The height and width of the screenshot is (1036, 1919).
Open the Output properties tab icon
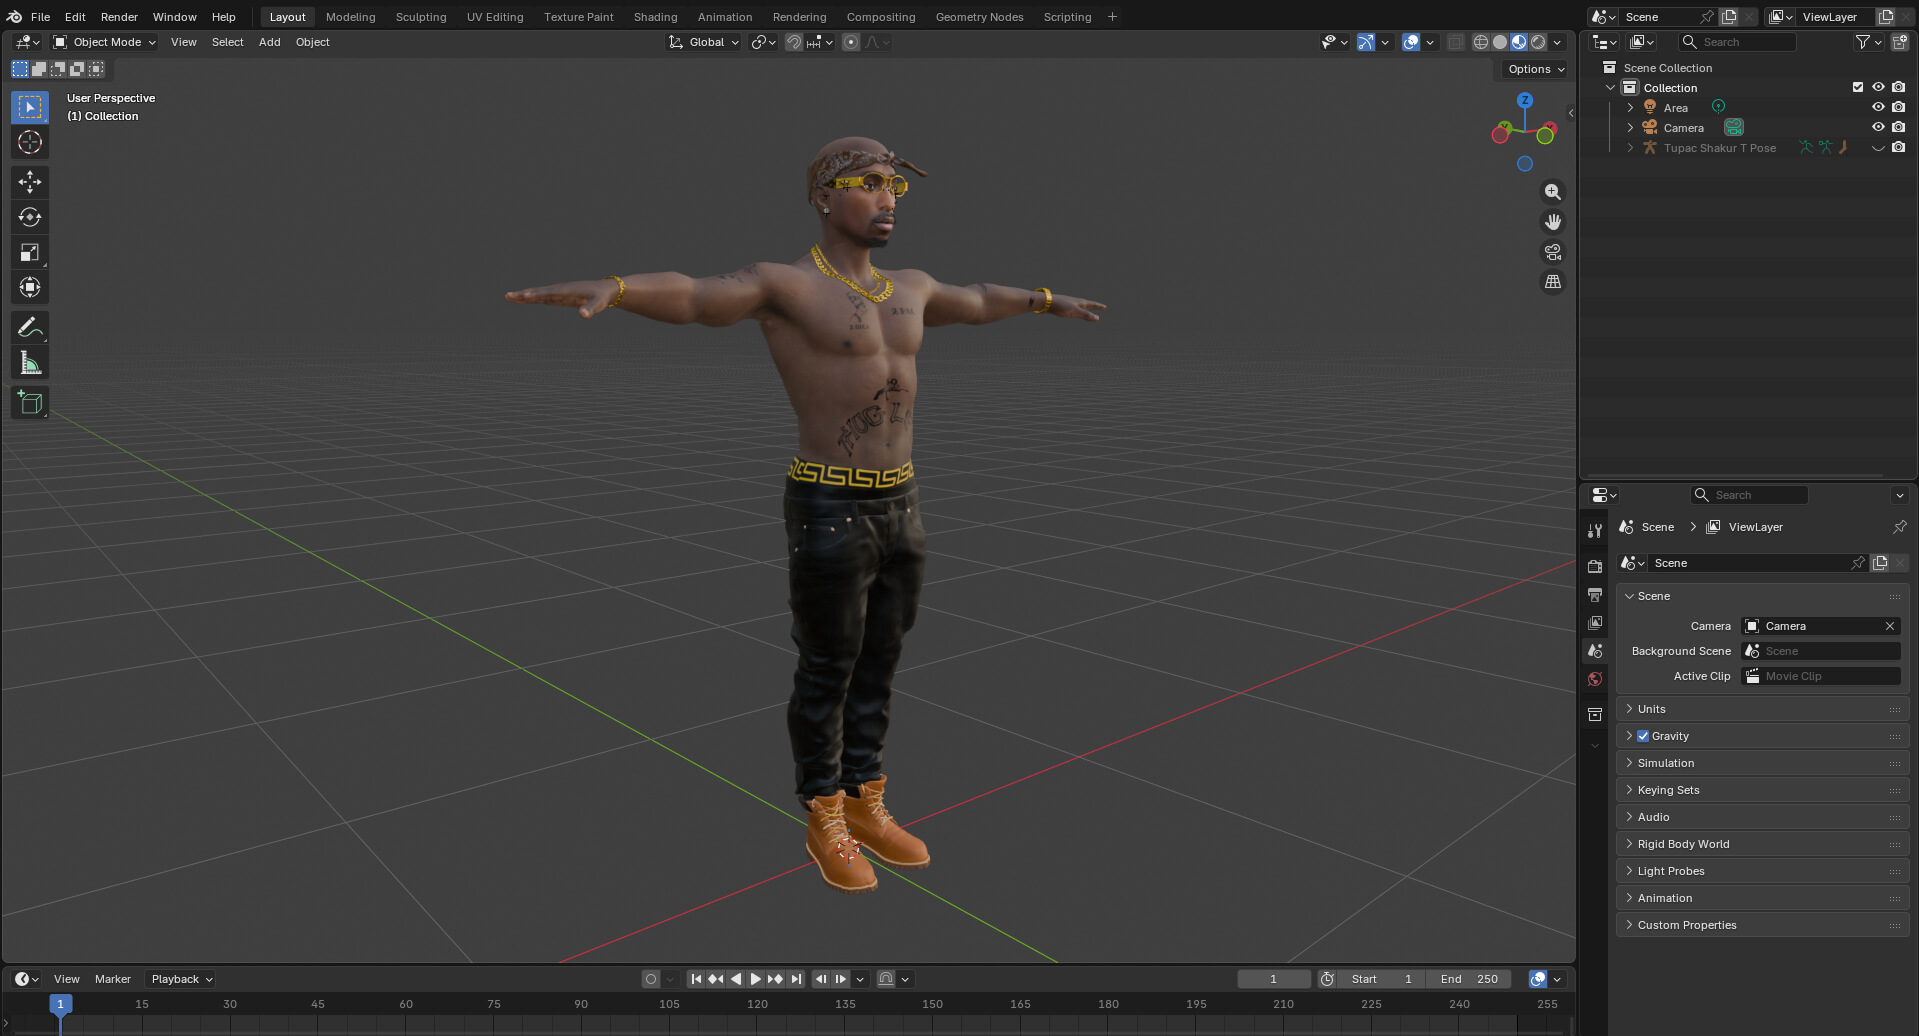point(1595,595)
